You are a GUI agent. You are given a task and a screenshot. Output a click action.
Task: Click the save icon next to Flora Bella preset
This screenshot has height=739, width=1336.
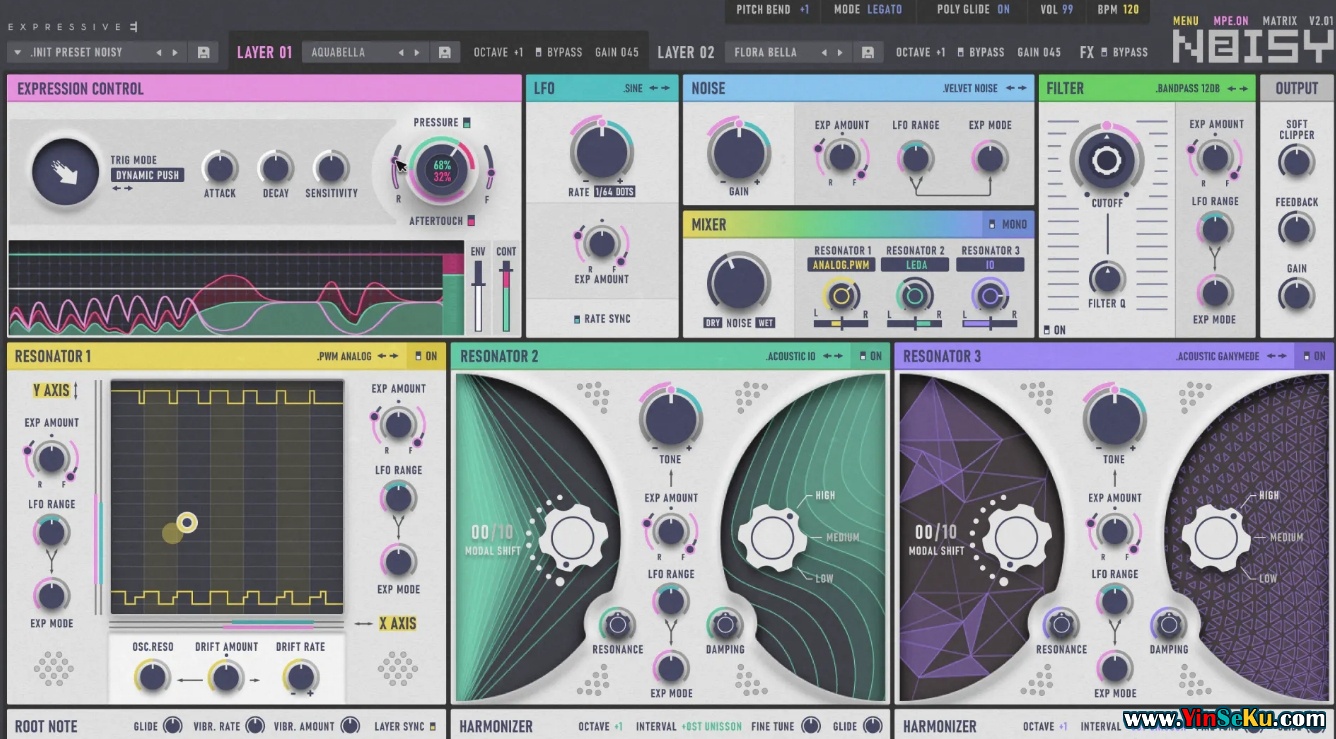[x=868, y=52]
